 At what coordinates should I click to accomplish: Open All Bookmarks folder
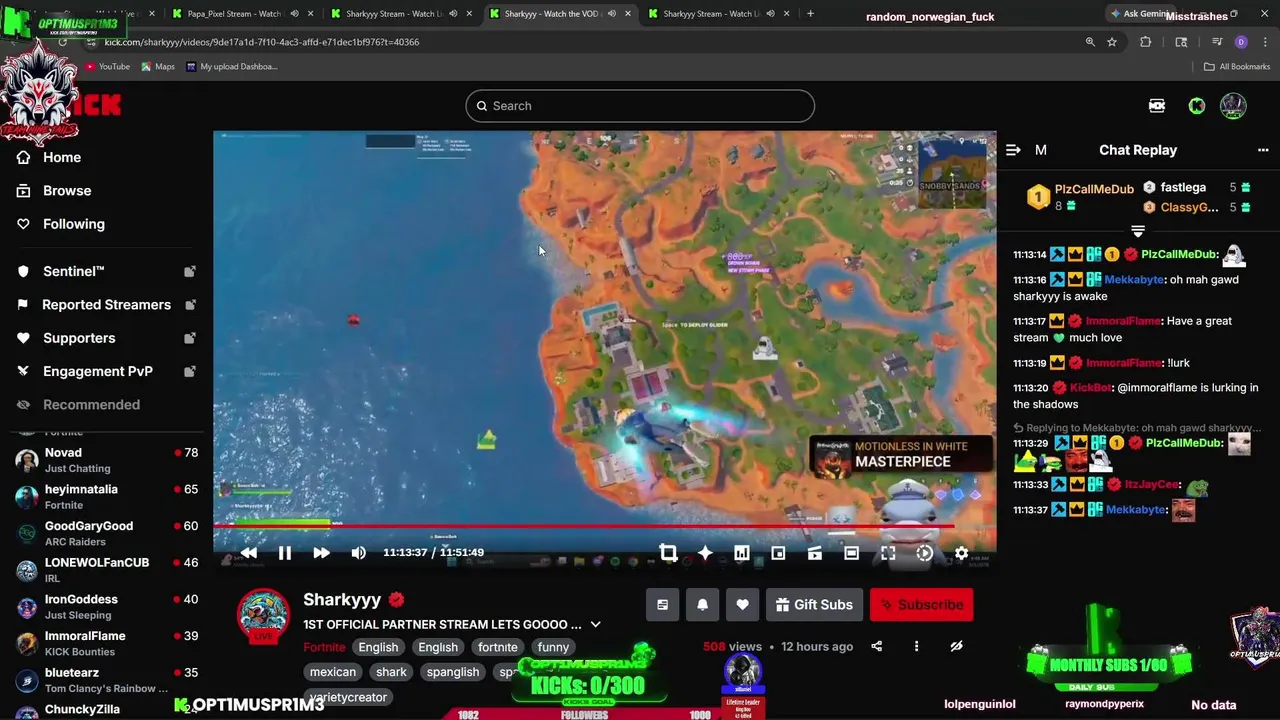[x=1237, y=67]
